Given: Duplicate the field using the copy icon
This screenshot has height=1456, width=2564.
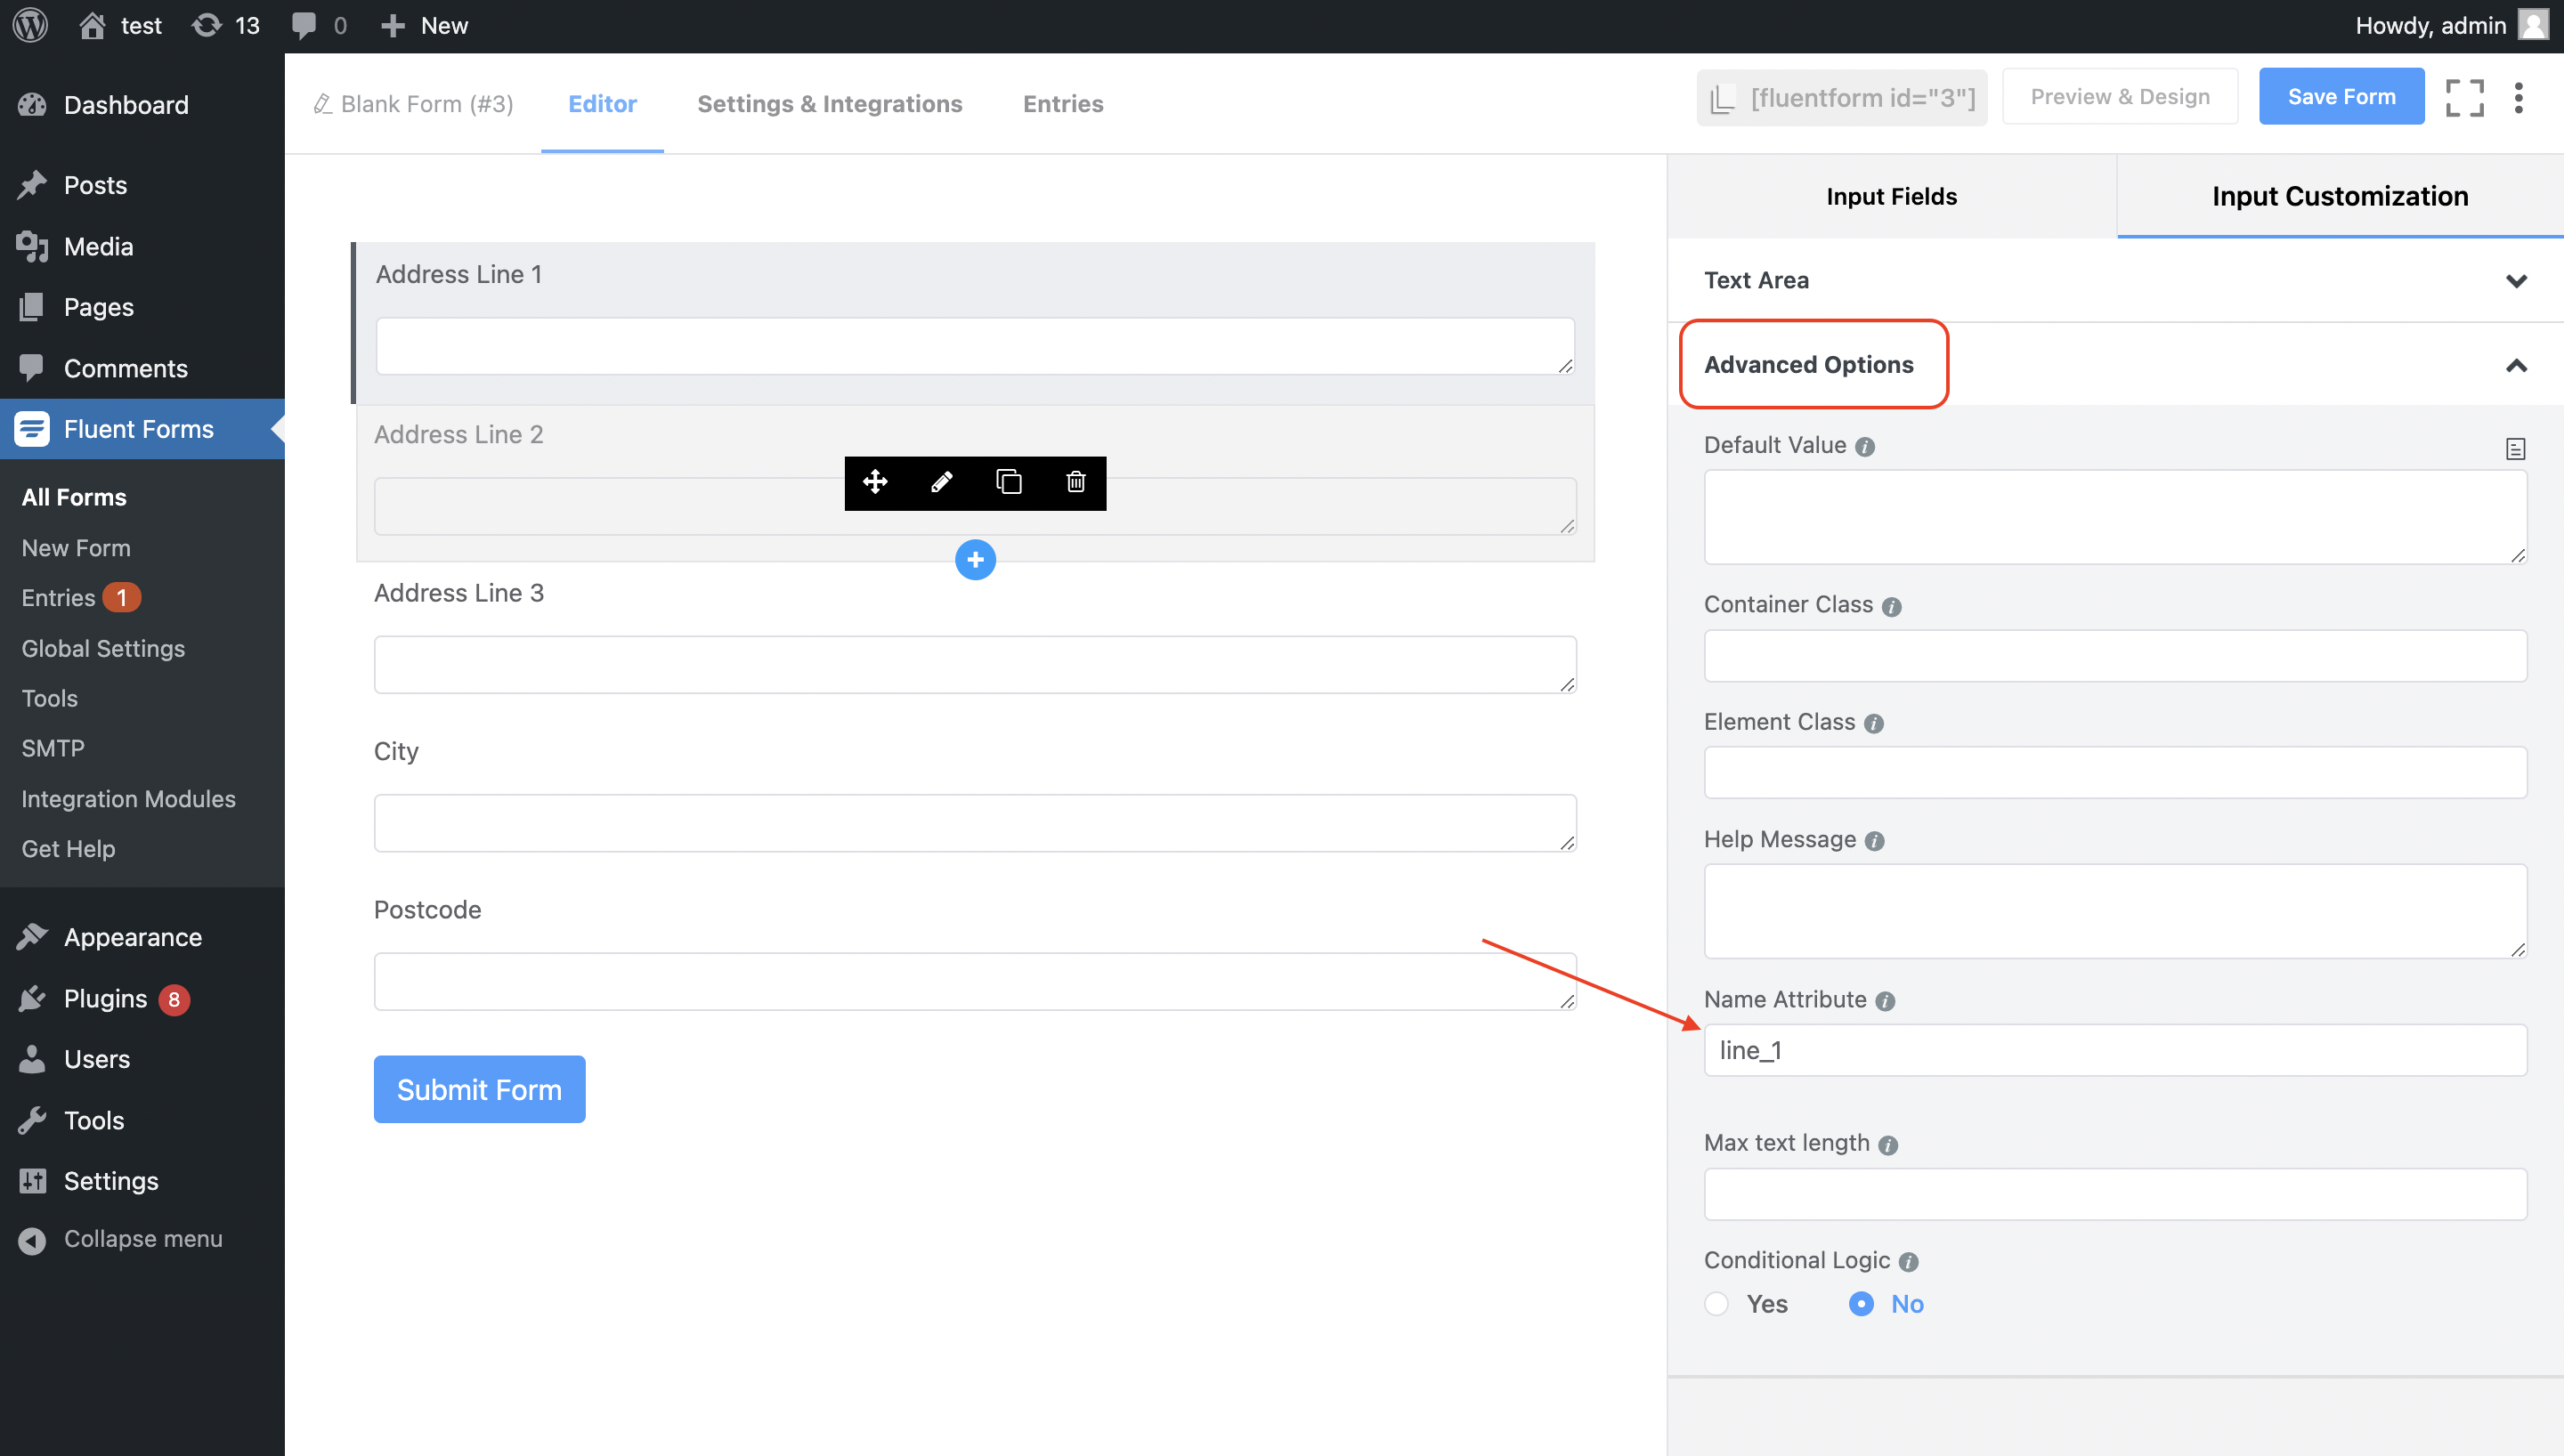Looking at the screenshot, I should tap(1008, 482).
